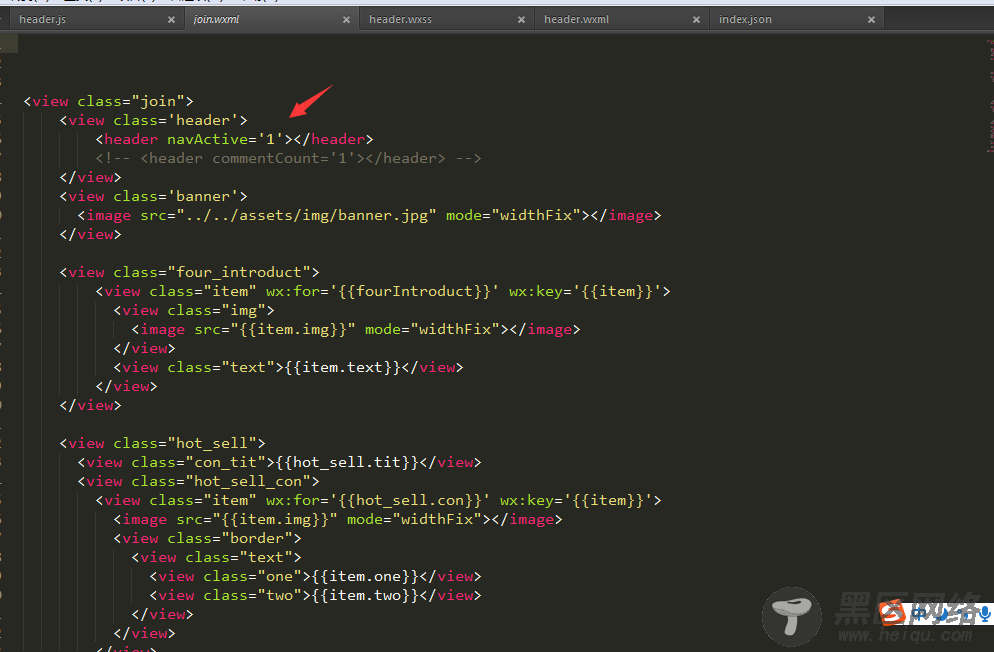The width and height of the screenshot is (994, 652).
Task: Click mode="widthFix" on banner image line
Action: point(513,215)
